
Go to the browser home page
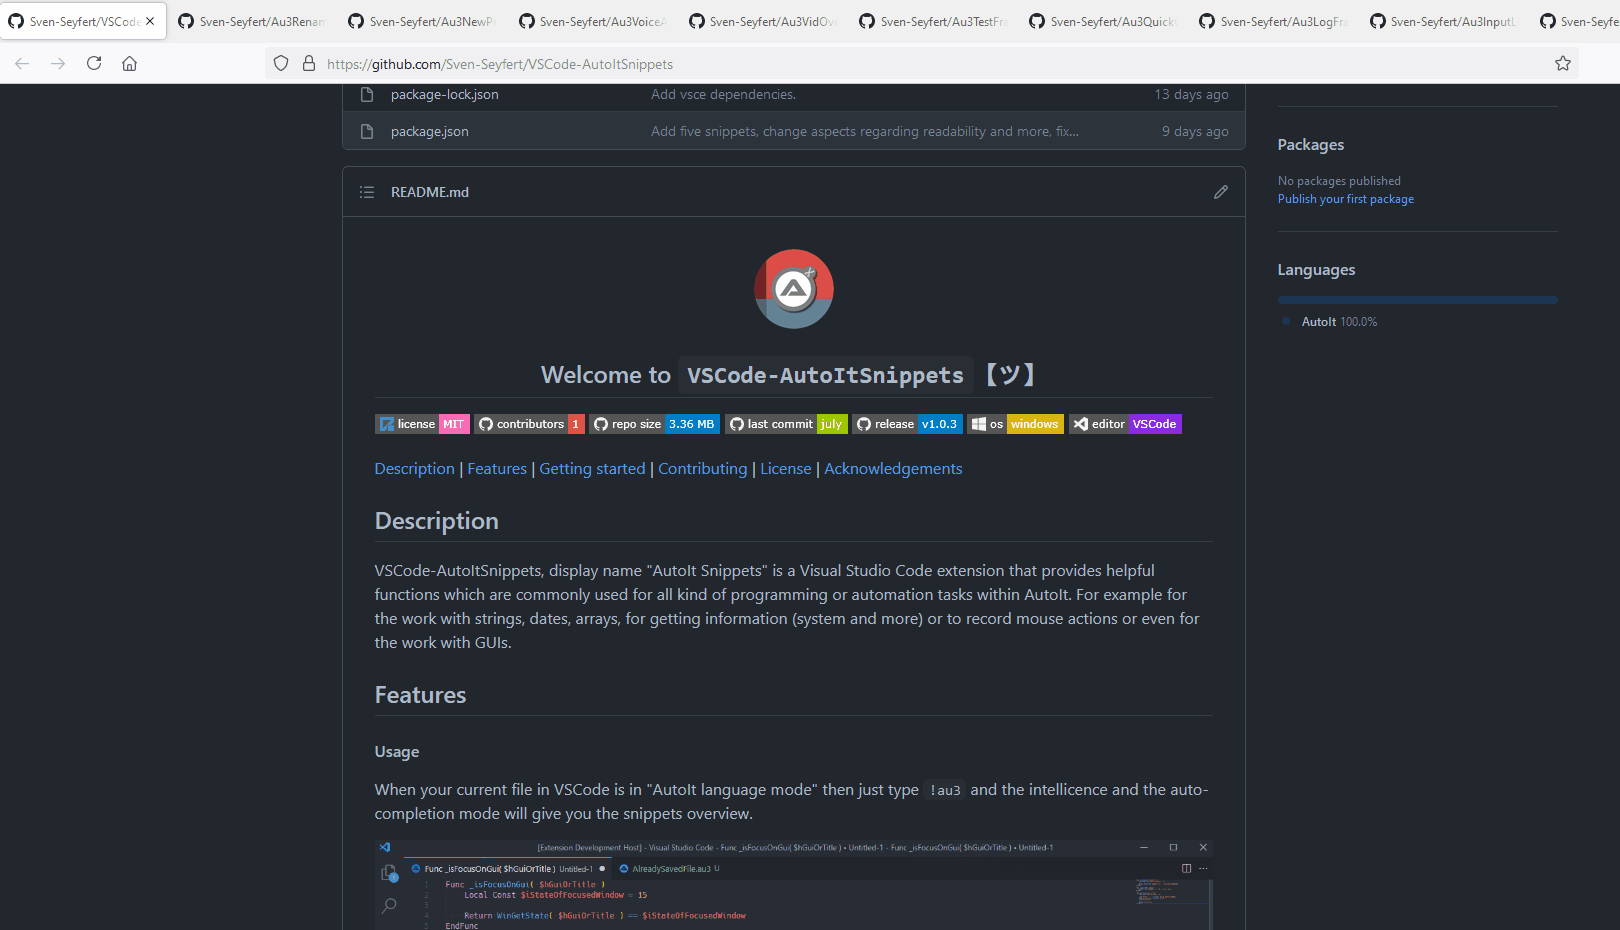point(130,63)
